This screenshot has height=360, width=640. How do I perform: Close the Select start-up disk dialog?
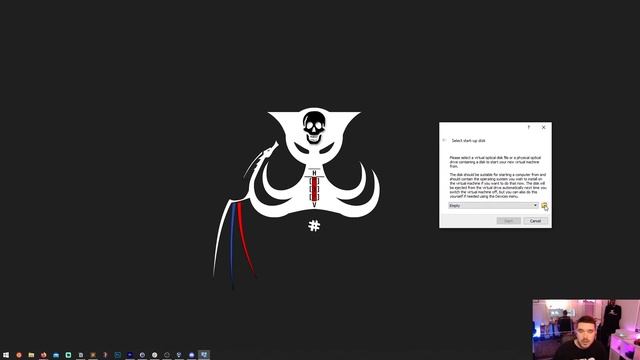point(544,127)
